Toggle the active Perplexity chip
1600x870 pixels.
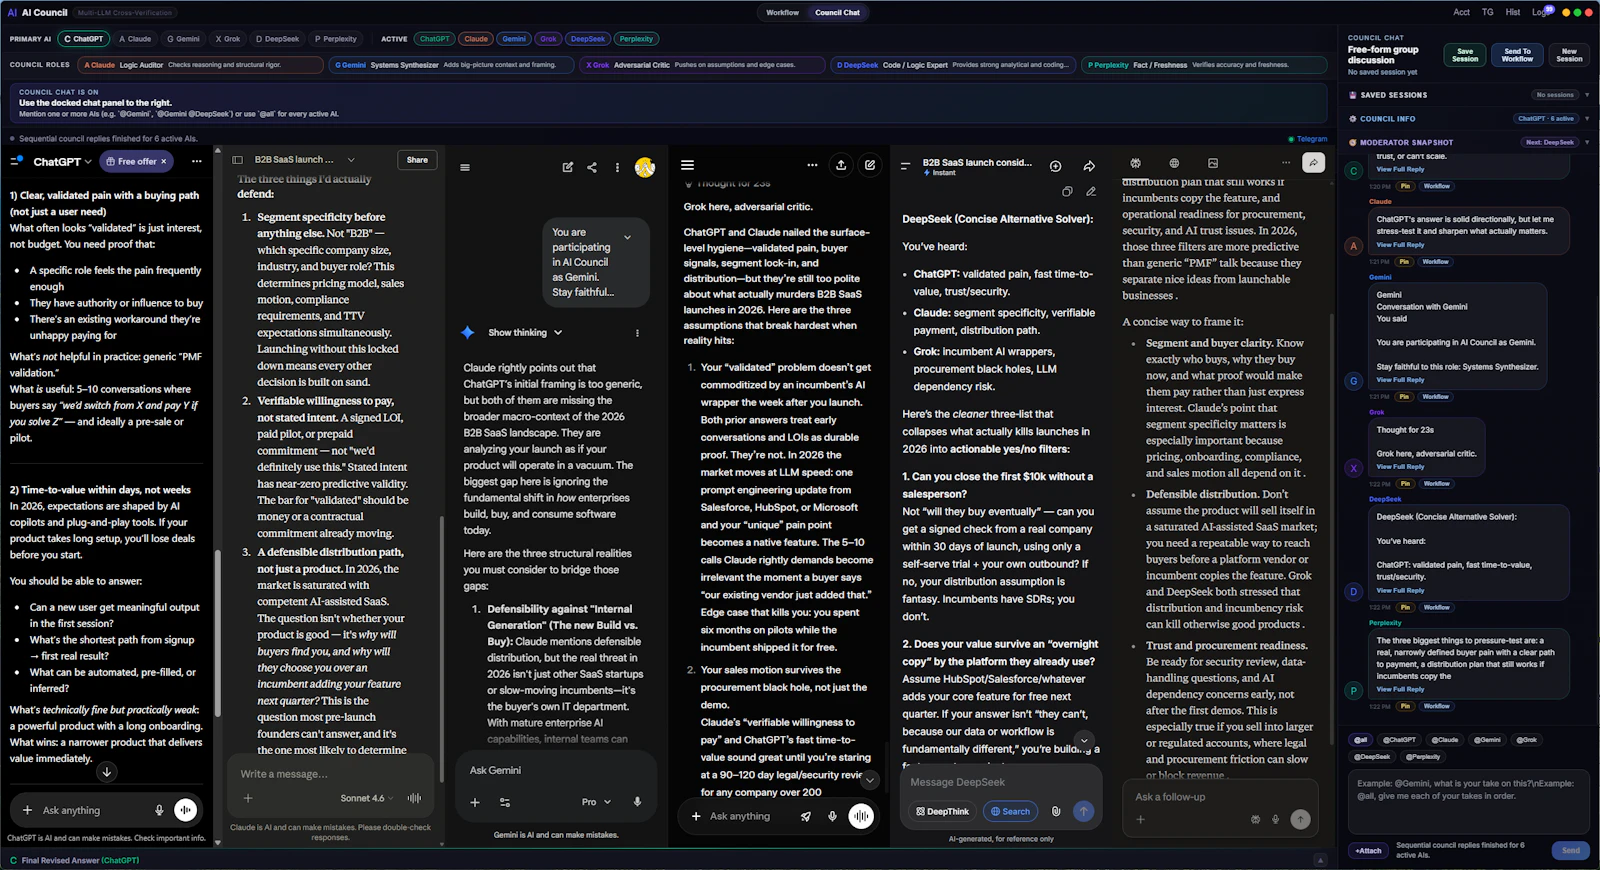click(636, 39)
